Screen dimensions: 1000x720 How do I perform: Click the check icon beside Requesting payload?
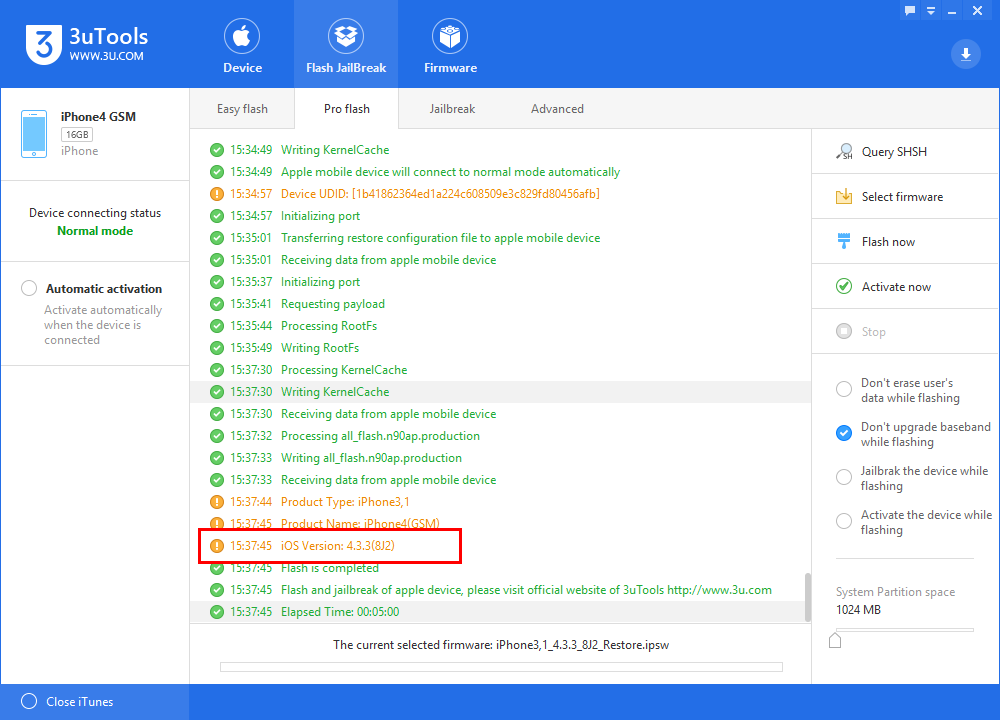click(217, 304)
